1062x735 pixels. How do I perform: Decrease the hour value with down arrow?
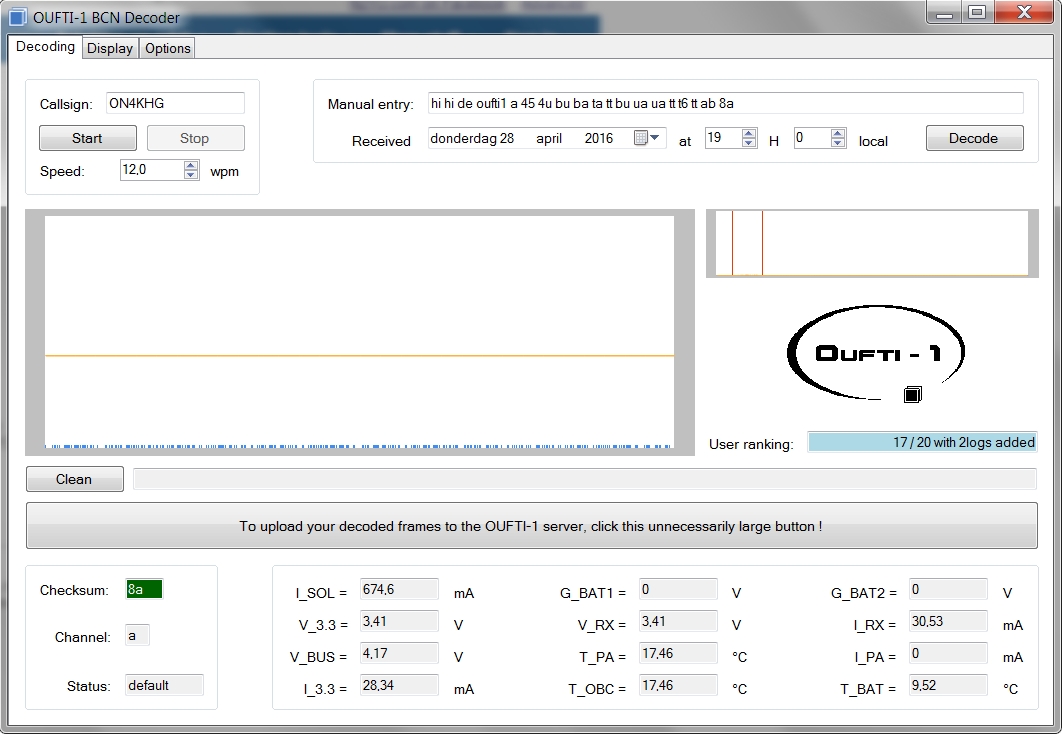(x=748, y=143)
